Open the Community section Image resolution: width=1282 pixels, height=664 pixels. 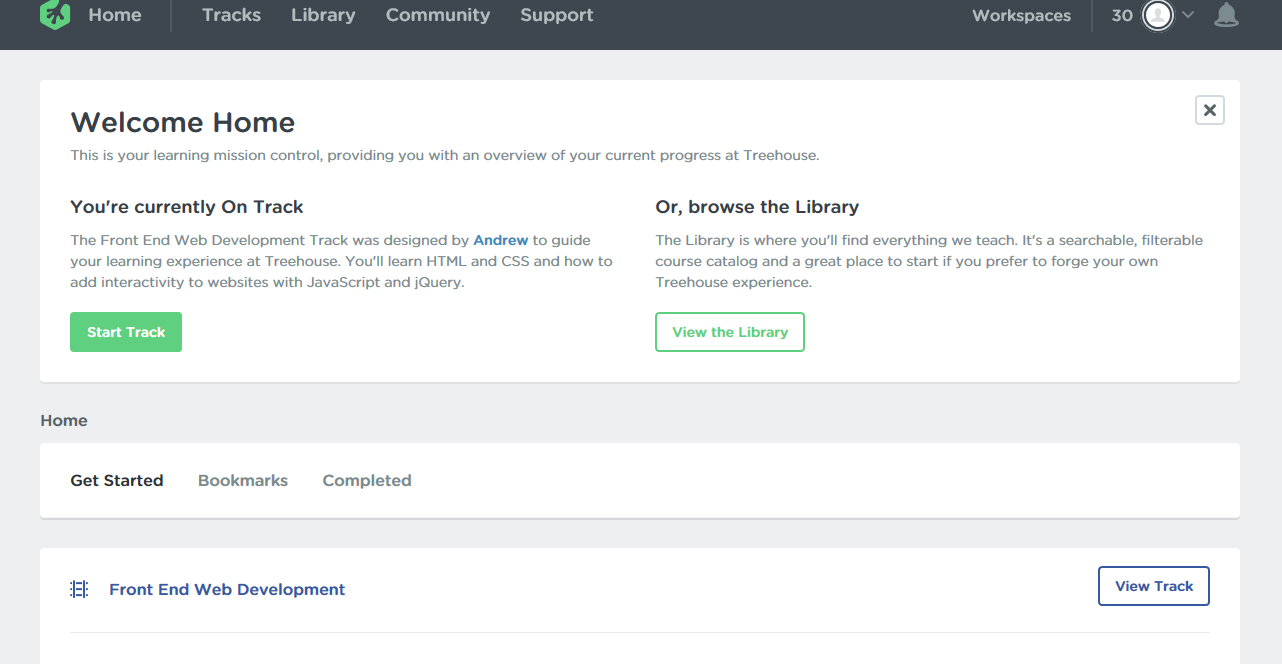click(x=438, y=15)
